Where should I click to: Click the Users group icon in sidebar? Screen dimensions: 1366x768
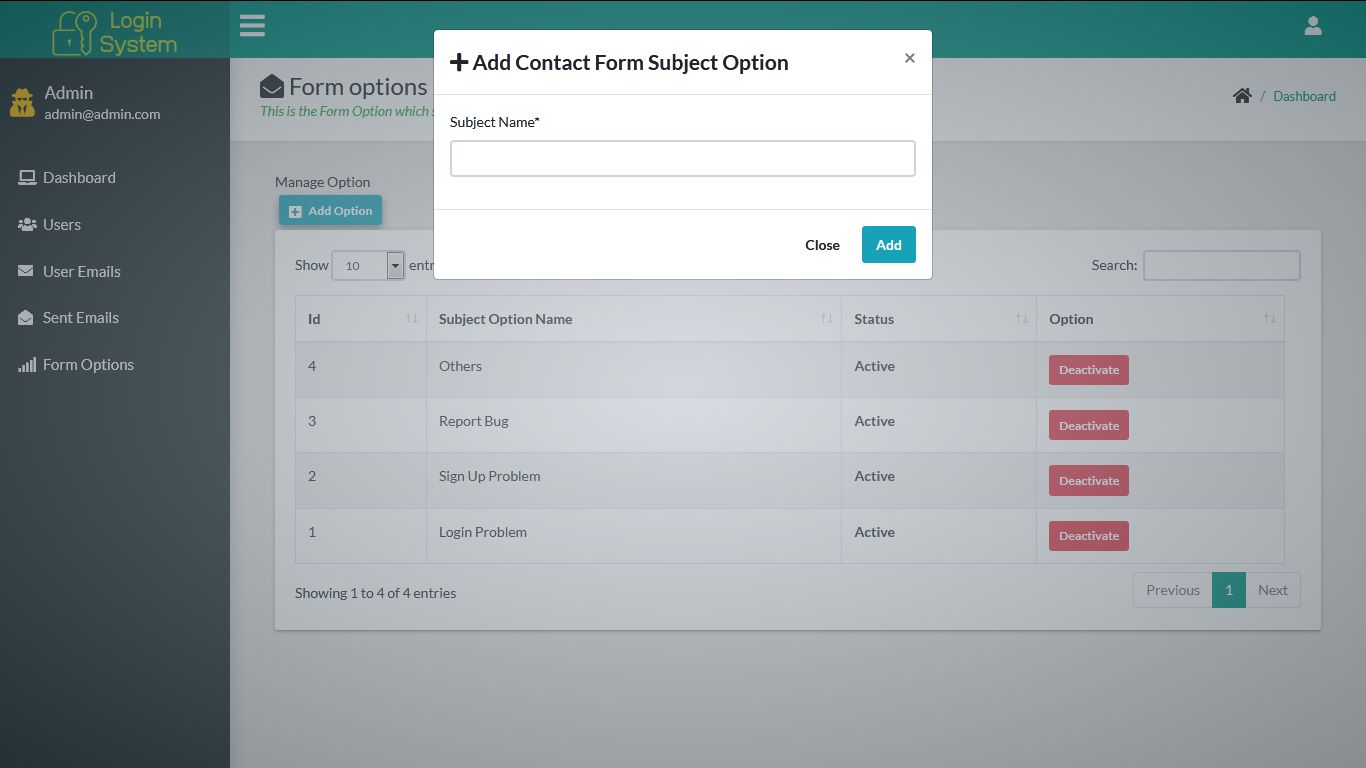tap(26, 224)
